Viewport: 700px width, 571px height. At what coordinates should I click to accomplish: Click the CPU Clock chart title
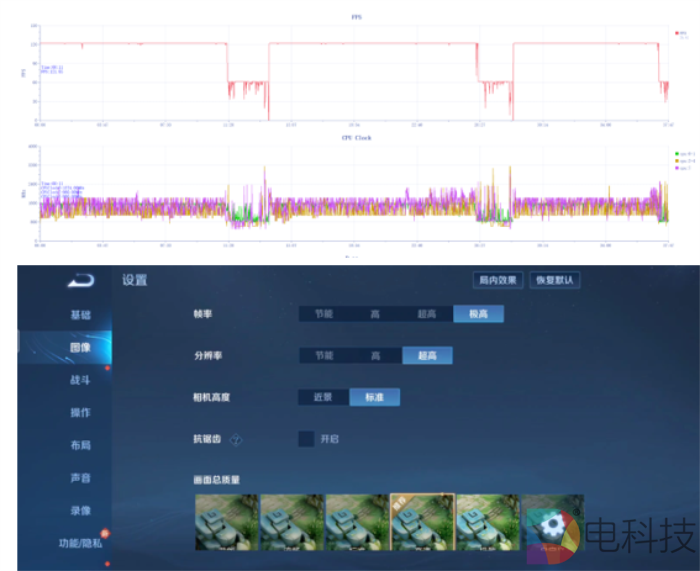coord(356,138)
